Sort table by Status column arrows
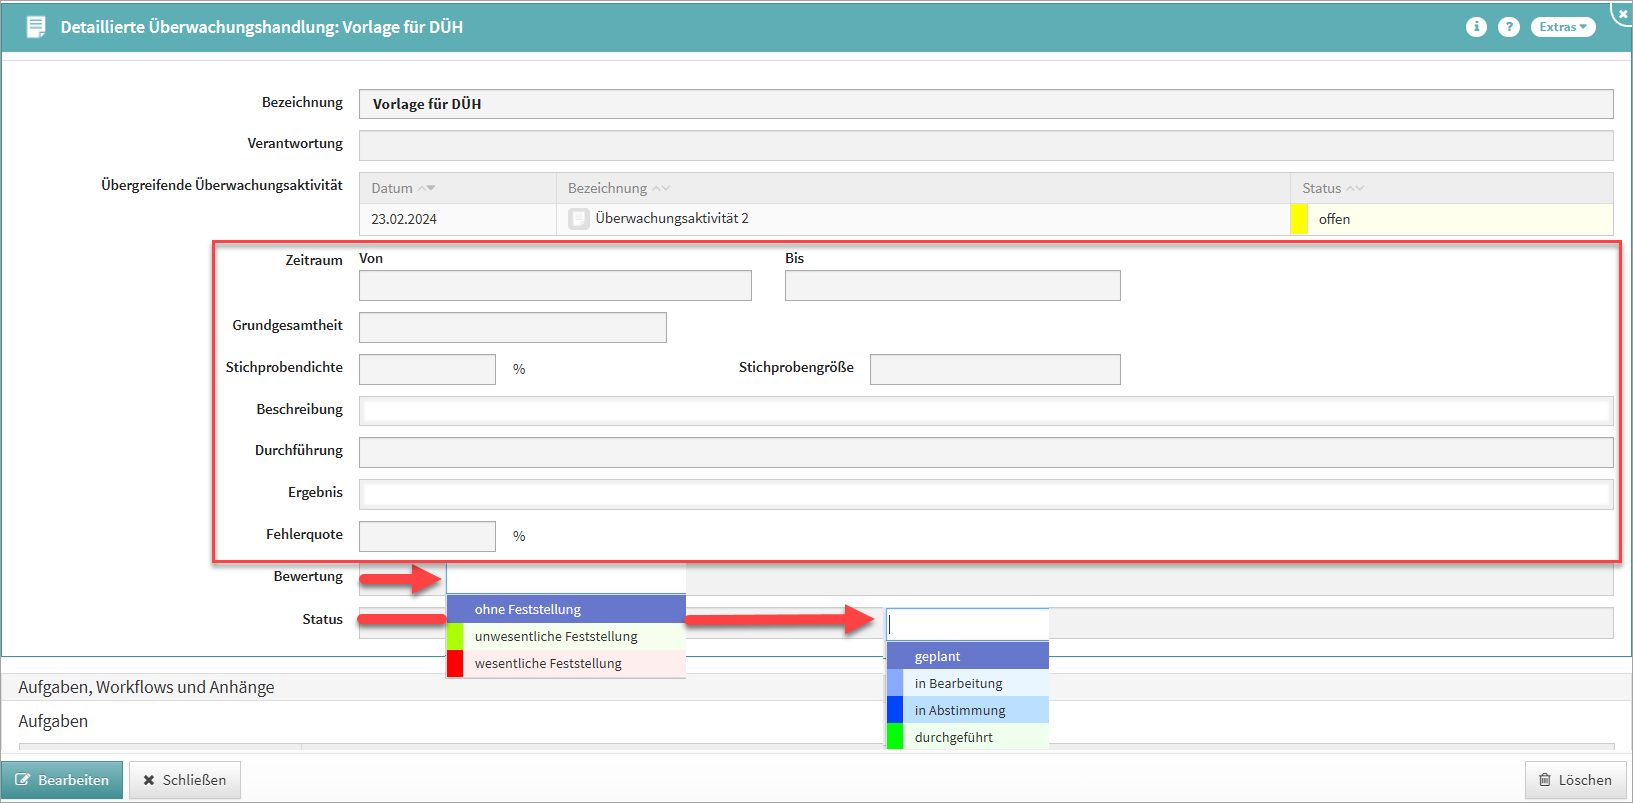This screenshot has width=1633, height=803. [x=1355, y=188]
